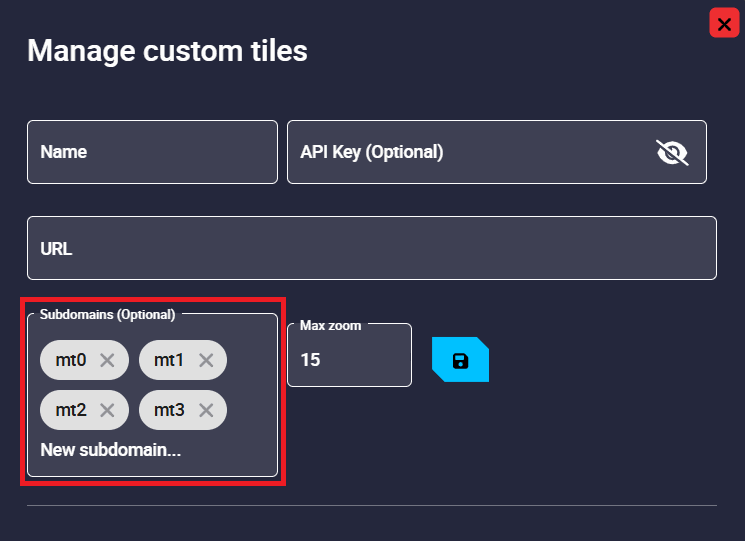The width and height of the screenshot is (745, 541).
Task: Click into the Name field
Action: coord(152,152)
